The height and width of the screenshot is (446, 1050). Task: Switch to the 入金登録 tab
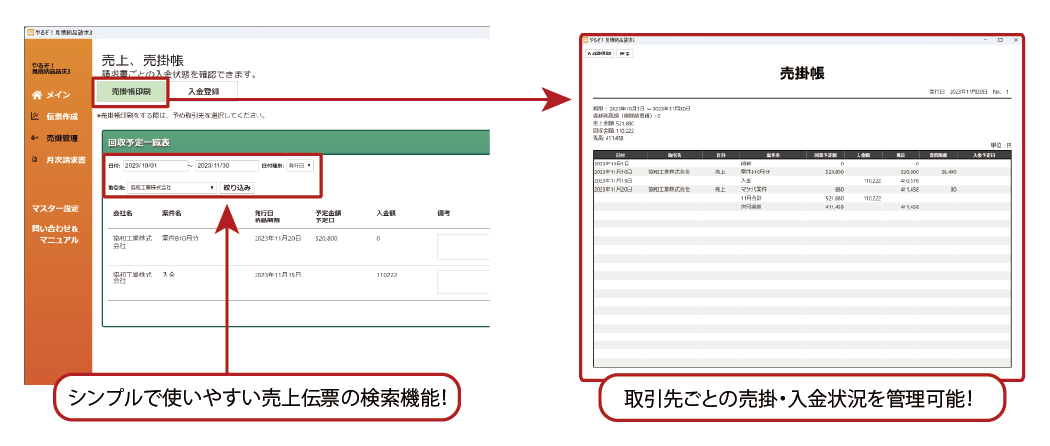point(204,91)
